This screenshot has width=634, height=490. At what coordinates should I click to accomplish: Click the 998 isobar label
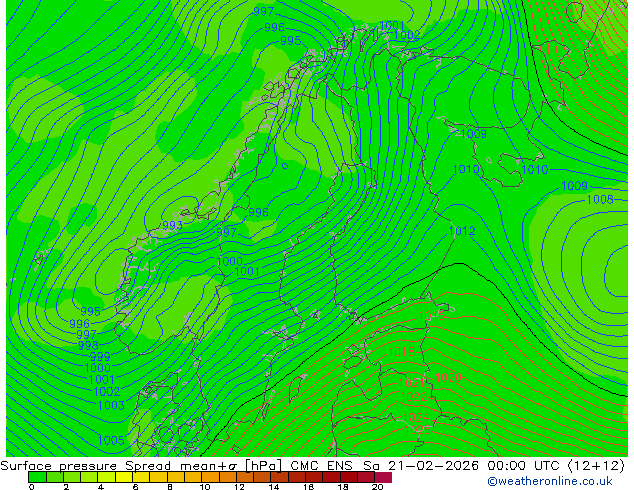(x=88, y=346)
